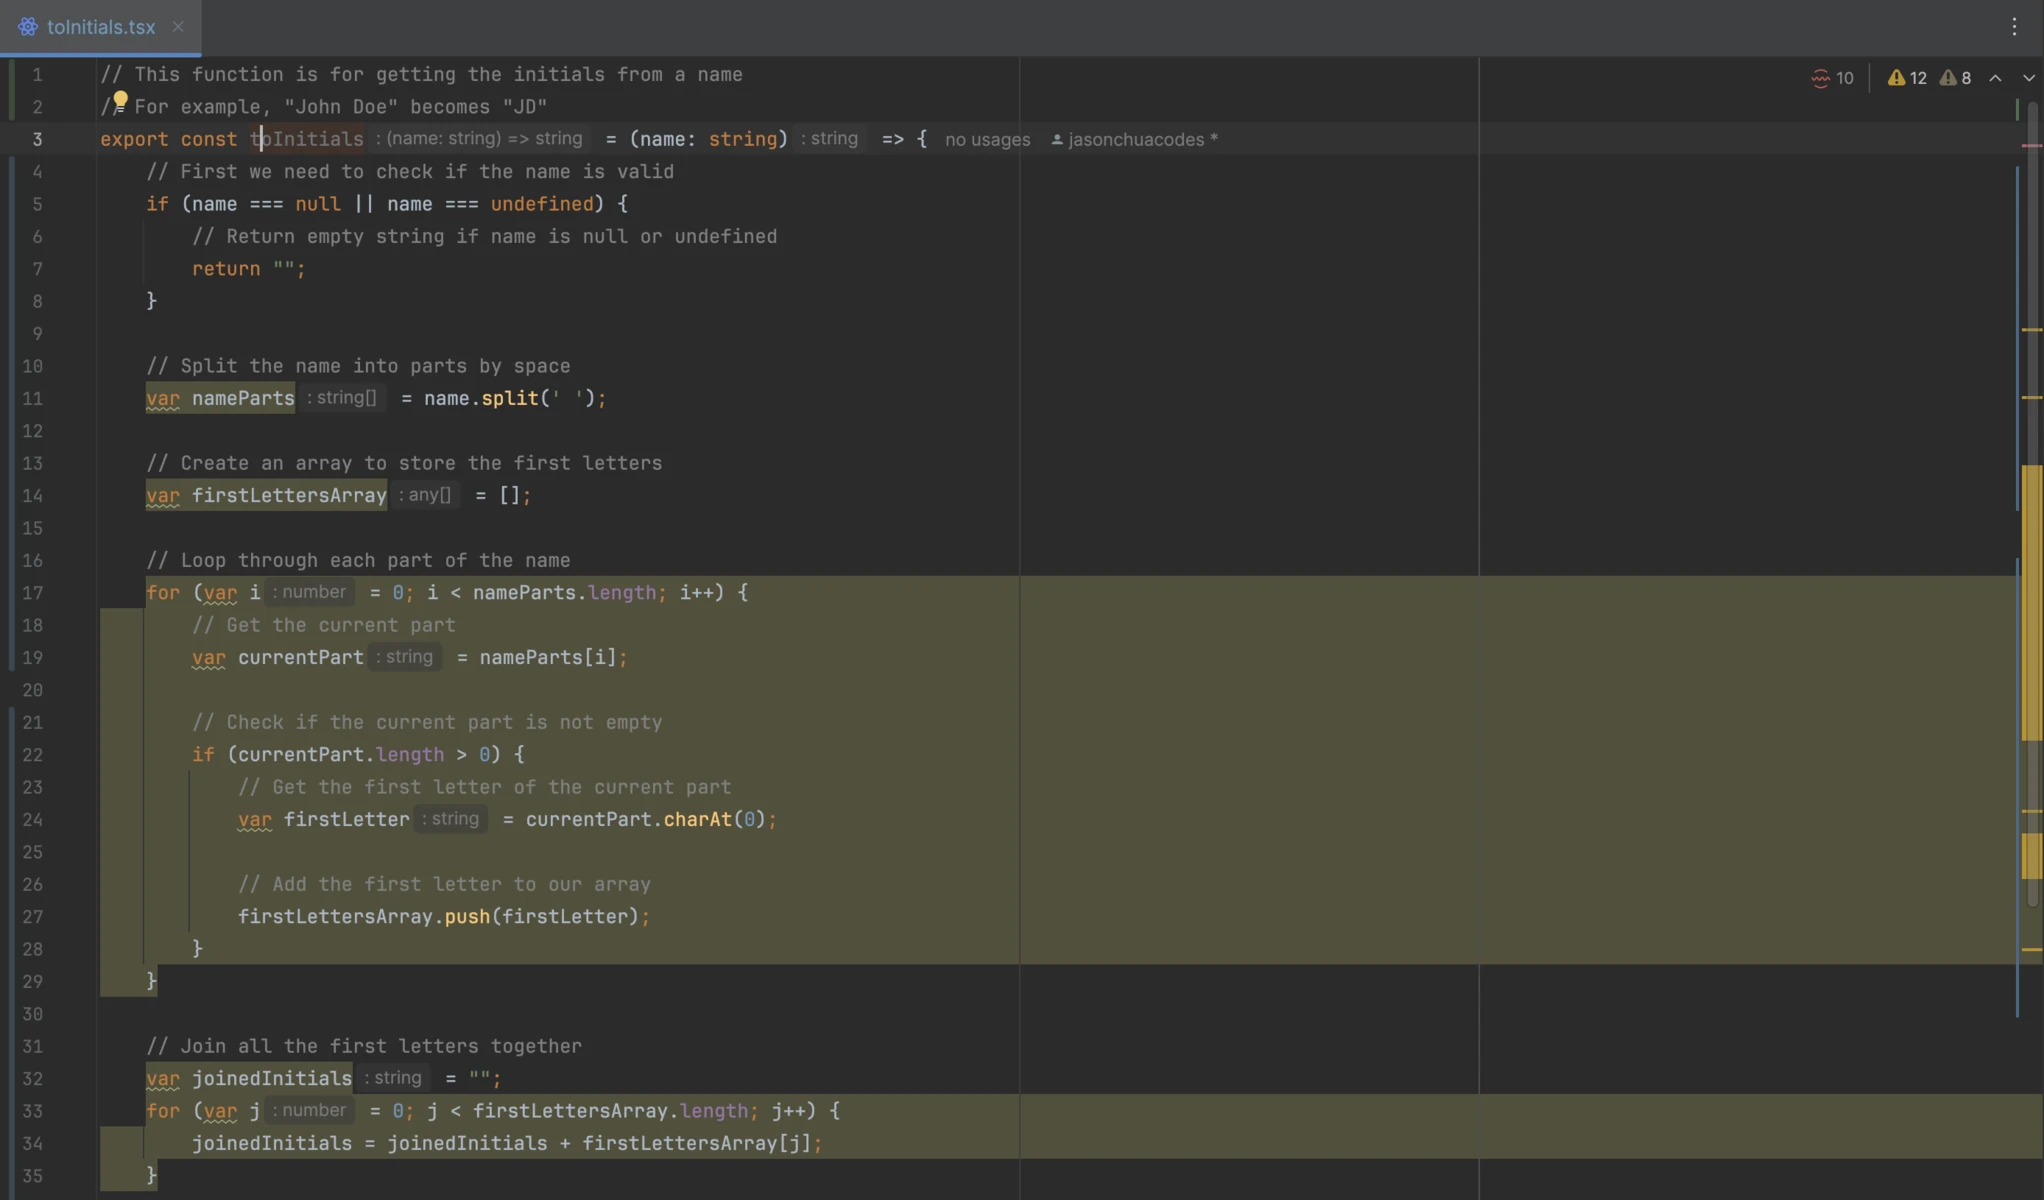The image size is (2044, 1200).
Task: Click the "charAt" method on line 24
Action: [x=698, y=820]
